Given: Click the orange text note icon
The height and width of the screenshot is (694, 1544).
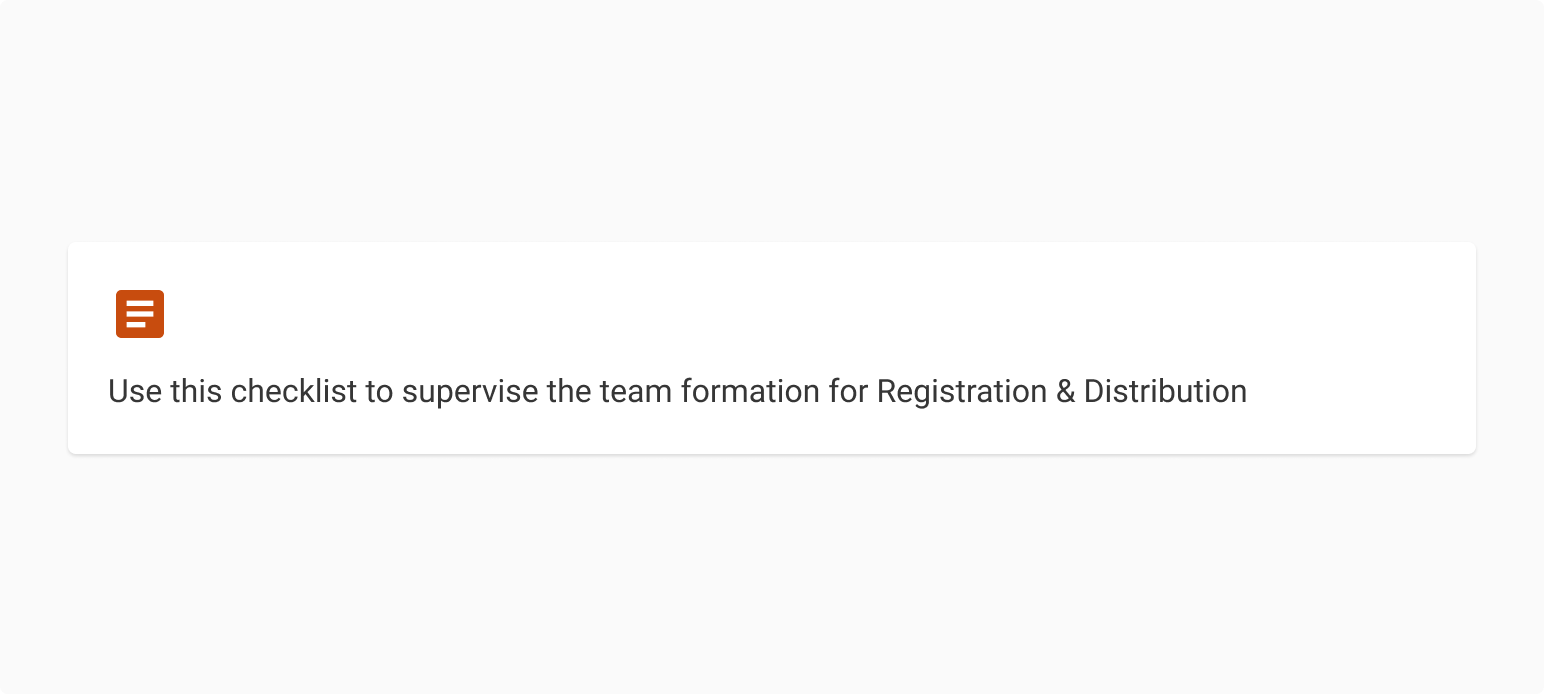Looking at the screenshot, I should [x=140, y=314].
